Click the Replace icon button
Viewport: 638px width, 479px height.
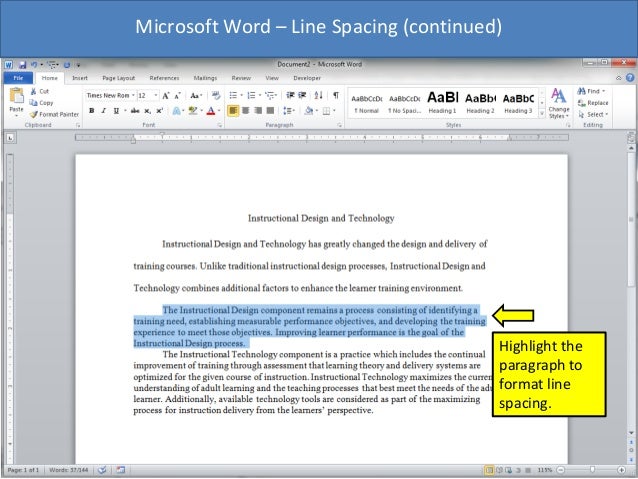pos(593,103)
